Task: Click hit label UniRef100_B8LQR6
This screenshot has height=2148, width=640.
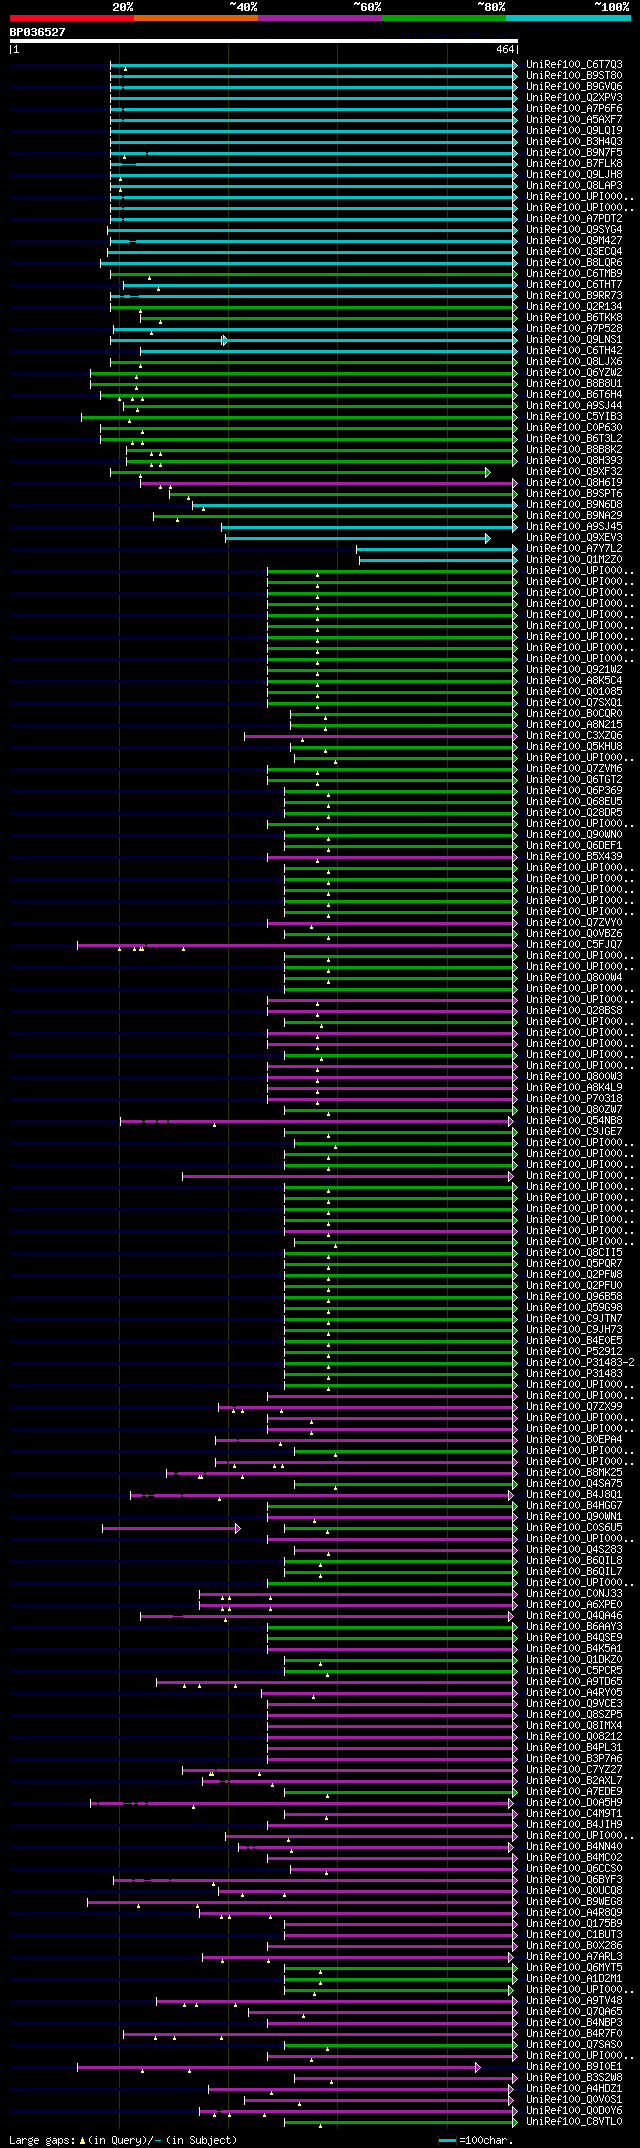Action: click(x=574, y=263)
